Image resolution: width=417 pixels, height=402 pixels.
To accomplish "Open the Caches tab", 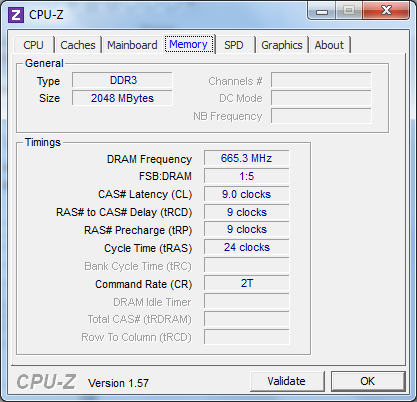I will (x=78, y=45).
